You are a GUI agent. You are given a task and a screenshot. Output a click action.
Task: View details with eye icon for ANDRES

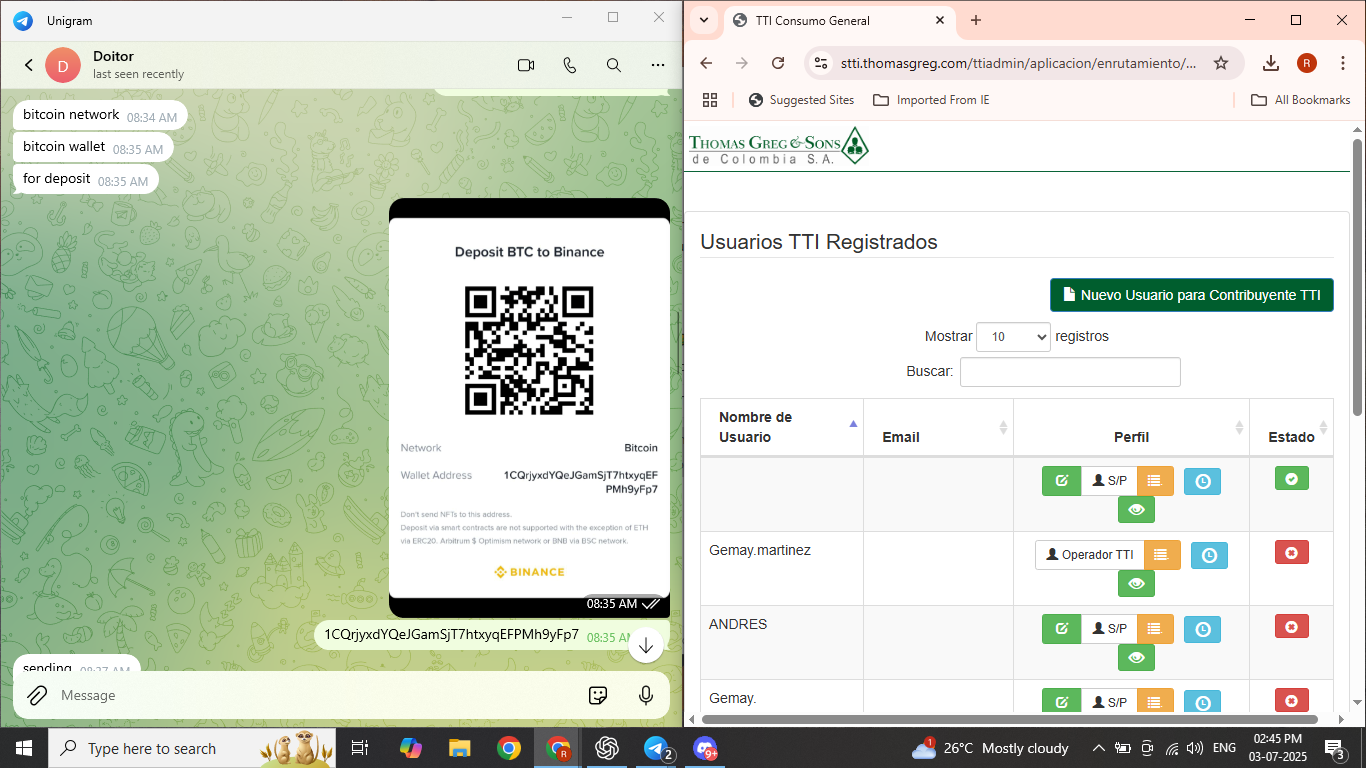pyautogui.click(x=1136, y=658)
